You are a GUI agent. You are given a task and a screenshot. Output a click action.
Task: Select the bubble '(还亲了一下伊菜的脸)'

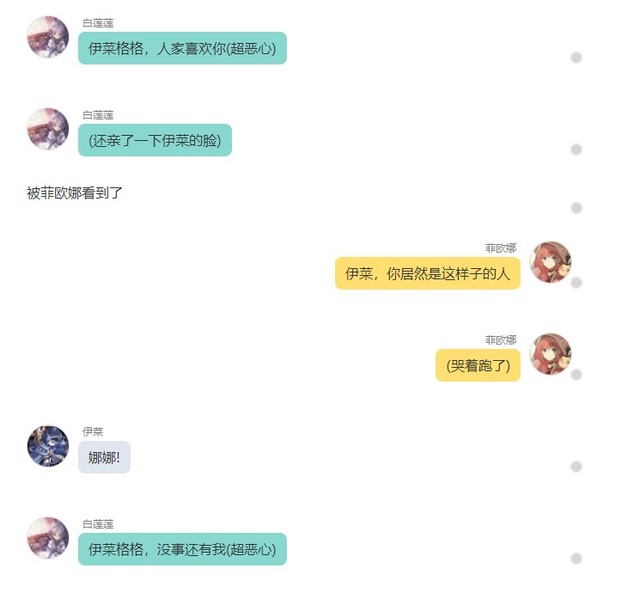tap(155, 140)
